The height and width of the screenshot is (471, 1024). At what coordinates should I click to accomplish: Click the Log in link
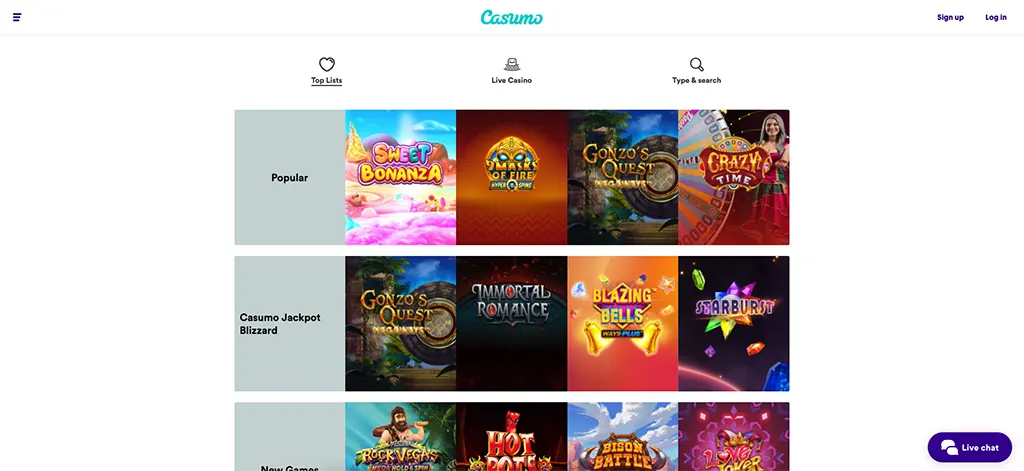pyautogui.click(x=996, y=18)
